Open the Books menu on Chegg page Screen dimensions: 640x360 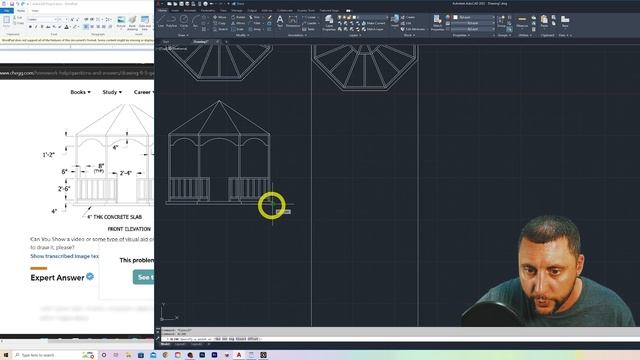point(80,92)
